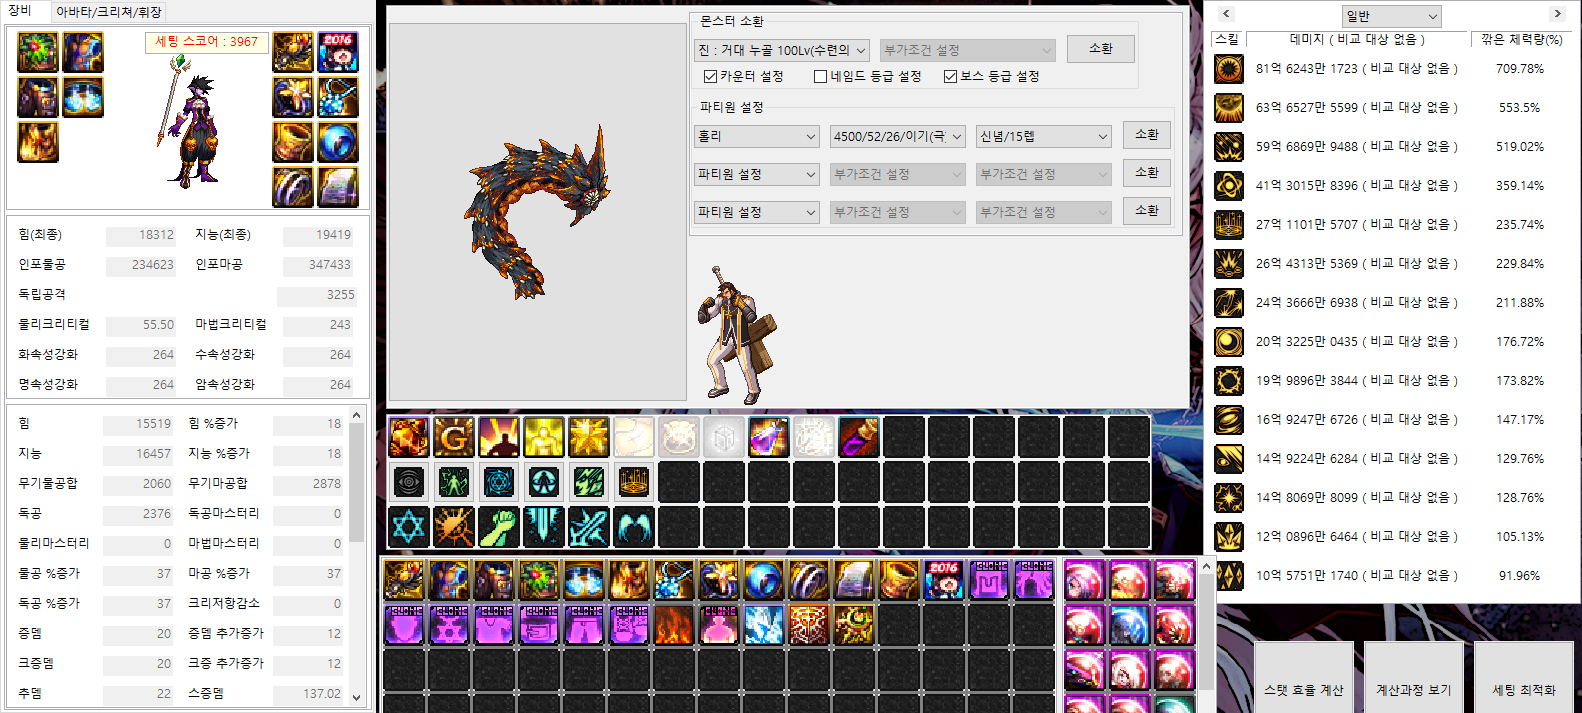
Task: Click the 2016 title icon in inventory row
Action: tap(943, 580)
